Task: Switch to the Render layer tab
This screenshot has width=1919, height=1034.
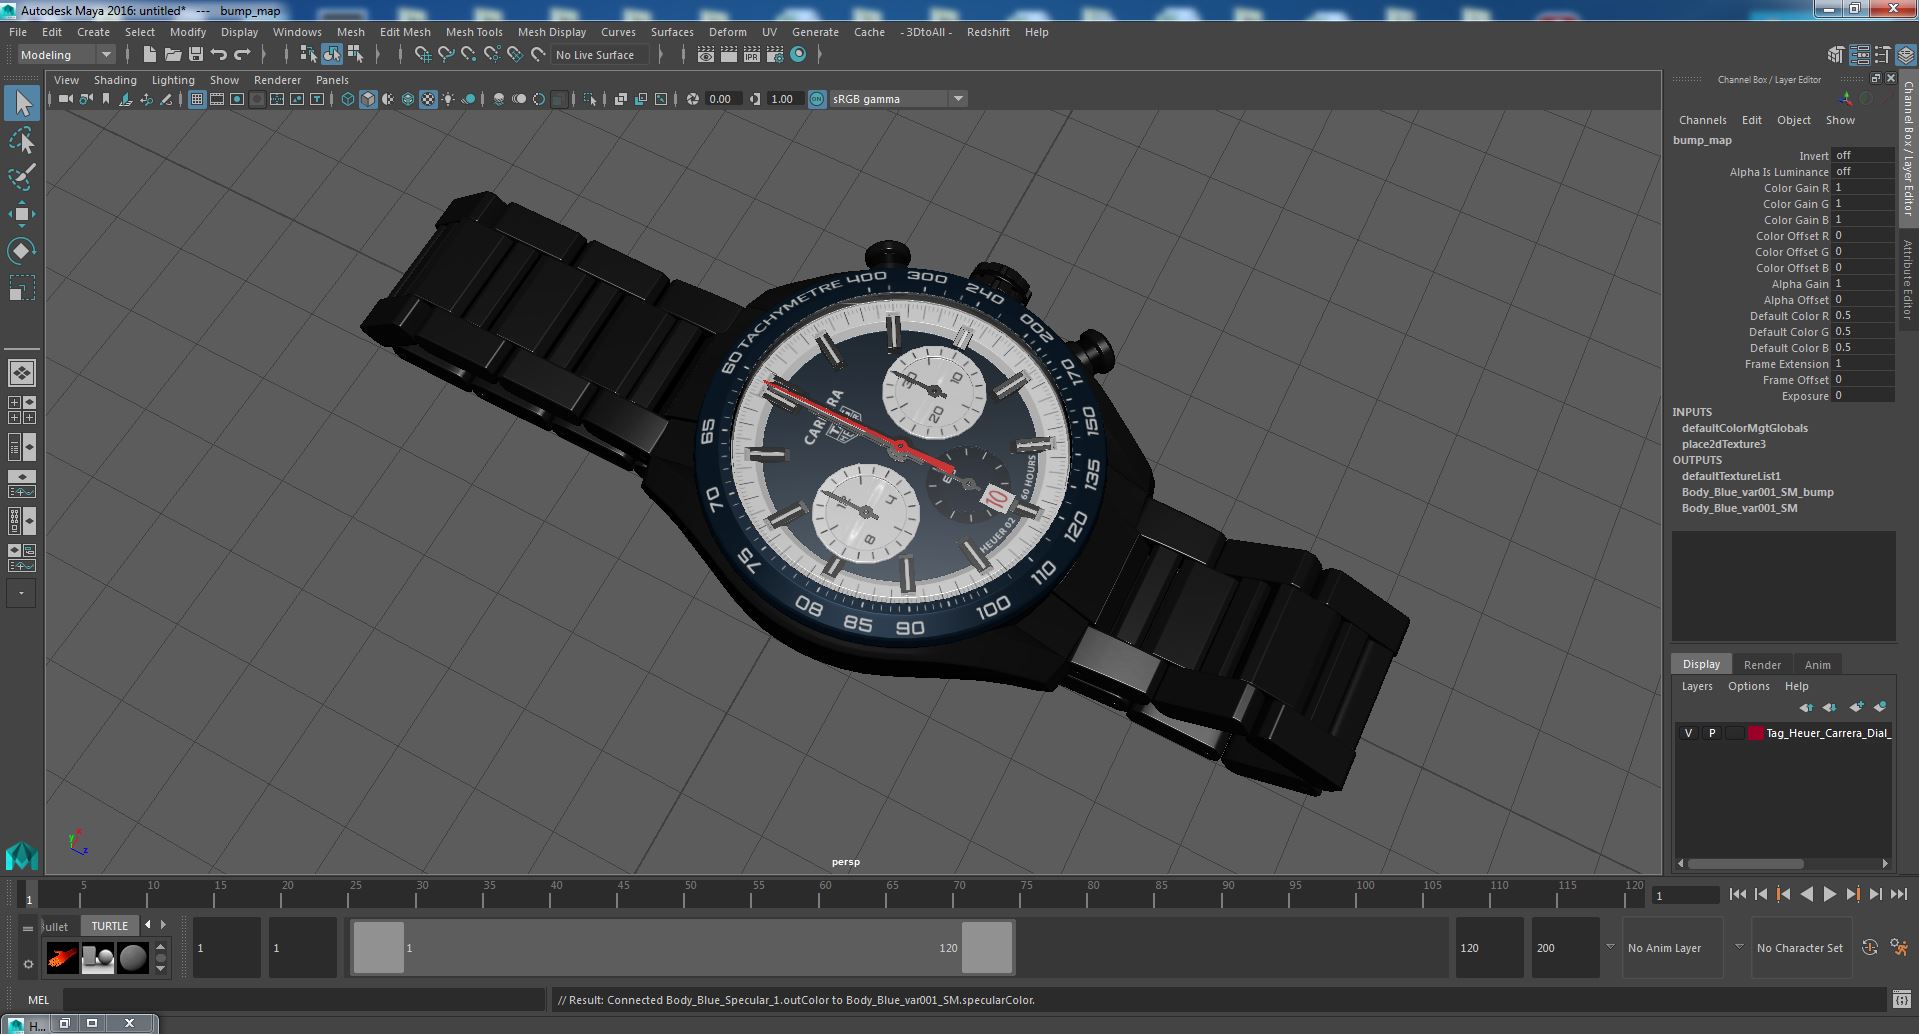Action: 1762,665
